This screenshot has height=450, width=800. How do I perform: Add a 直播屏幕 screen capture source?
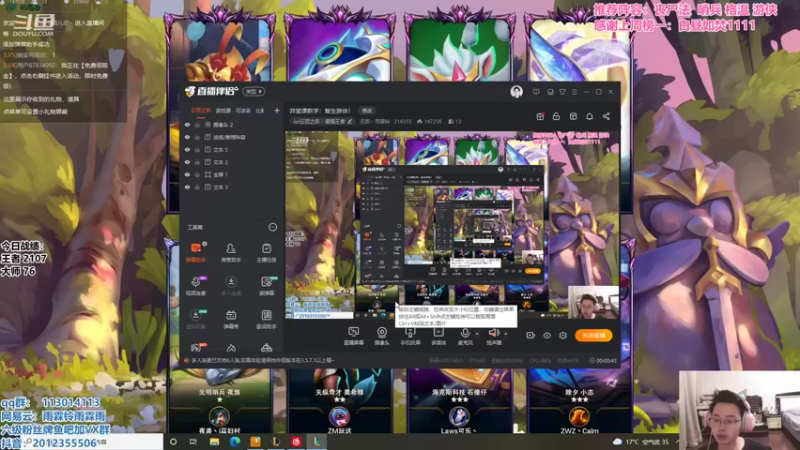click(354, 336)
